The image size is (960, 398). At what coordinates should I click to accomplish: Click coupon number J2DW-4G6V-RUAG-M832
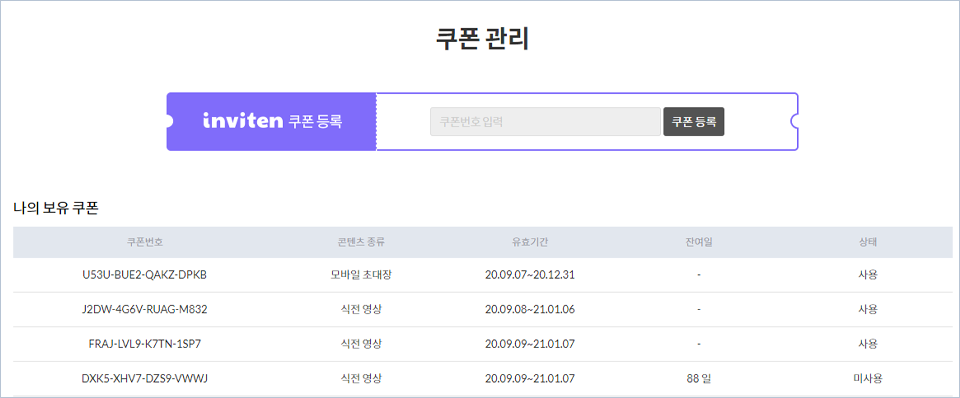click(x=144, y=309)
